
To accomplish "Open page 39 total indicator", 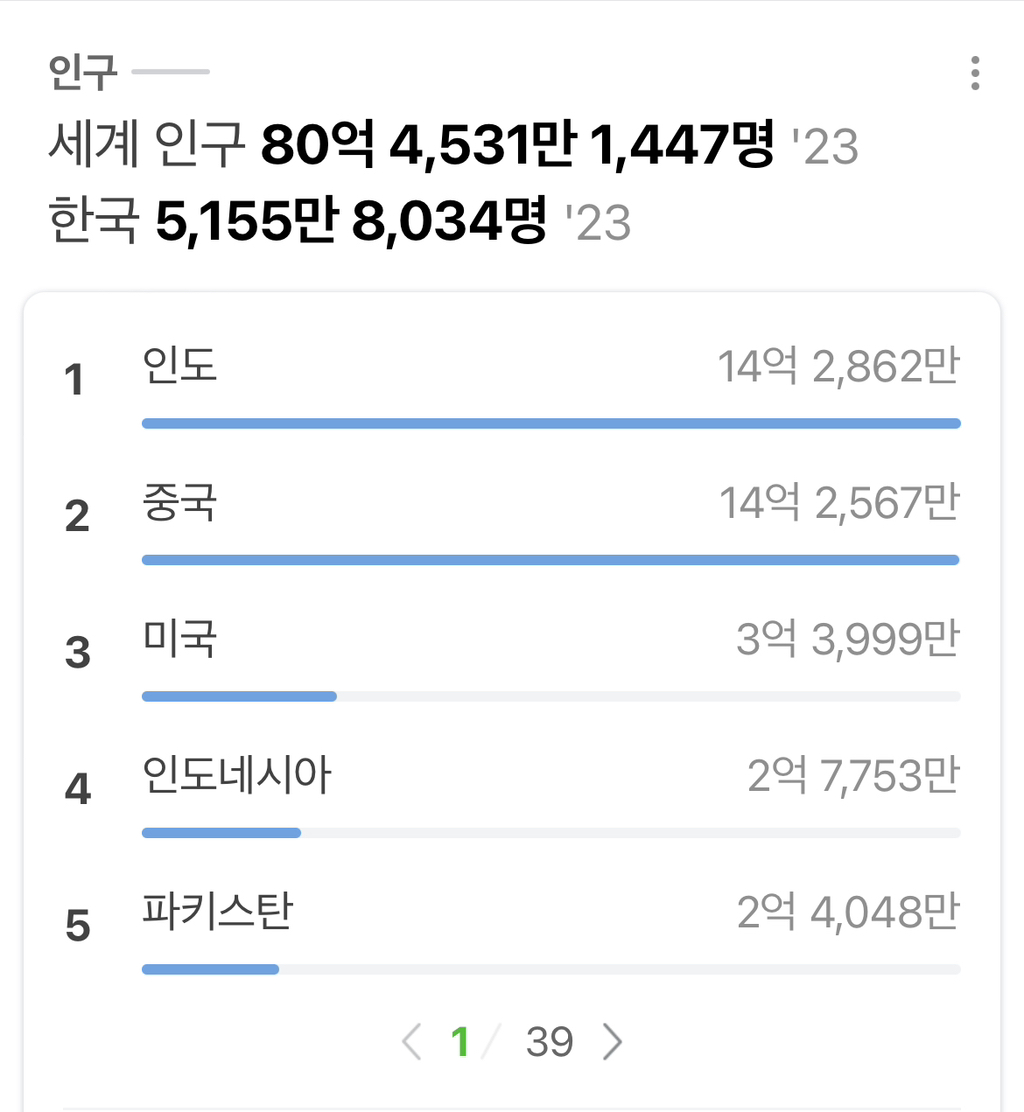I will (x=551, y=1043).
